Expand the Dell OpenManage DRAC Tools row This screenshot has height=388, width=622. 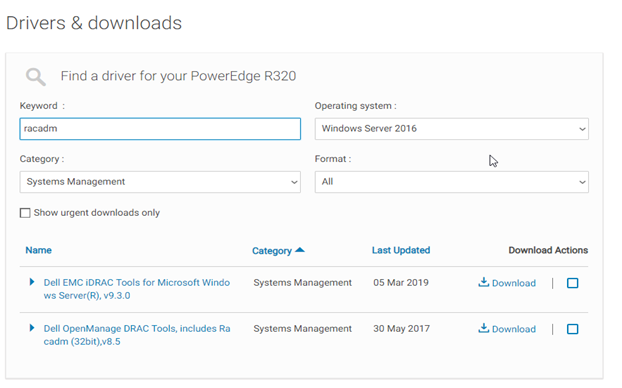pyautogui.click(x=32, y=328)
